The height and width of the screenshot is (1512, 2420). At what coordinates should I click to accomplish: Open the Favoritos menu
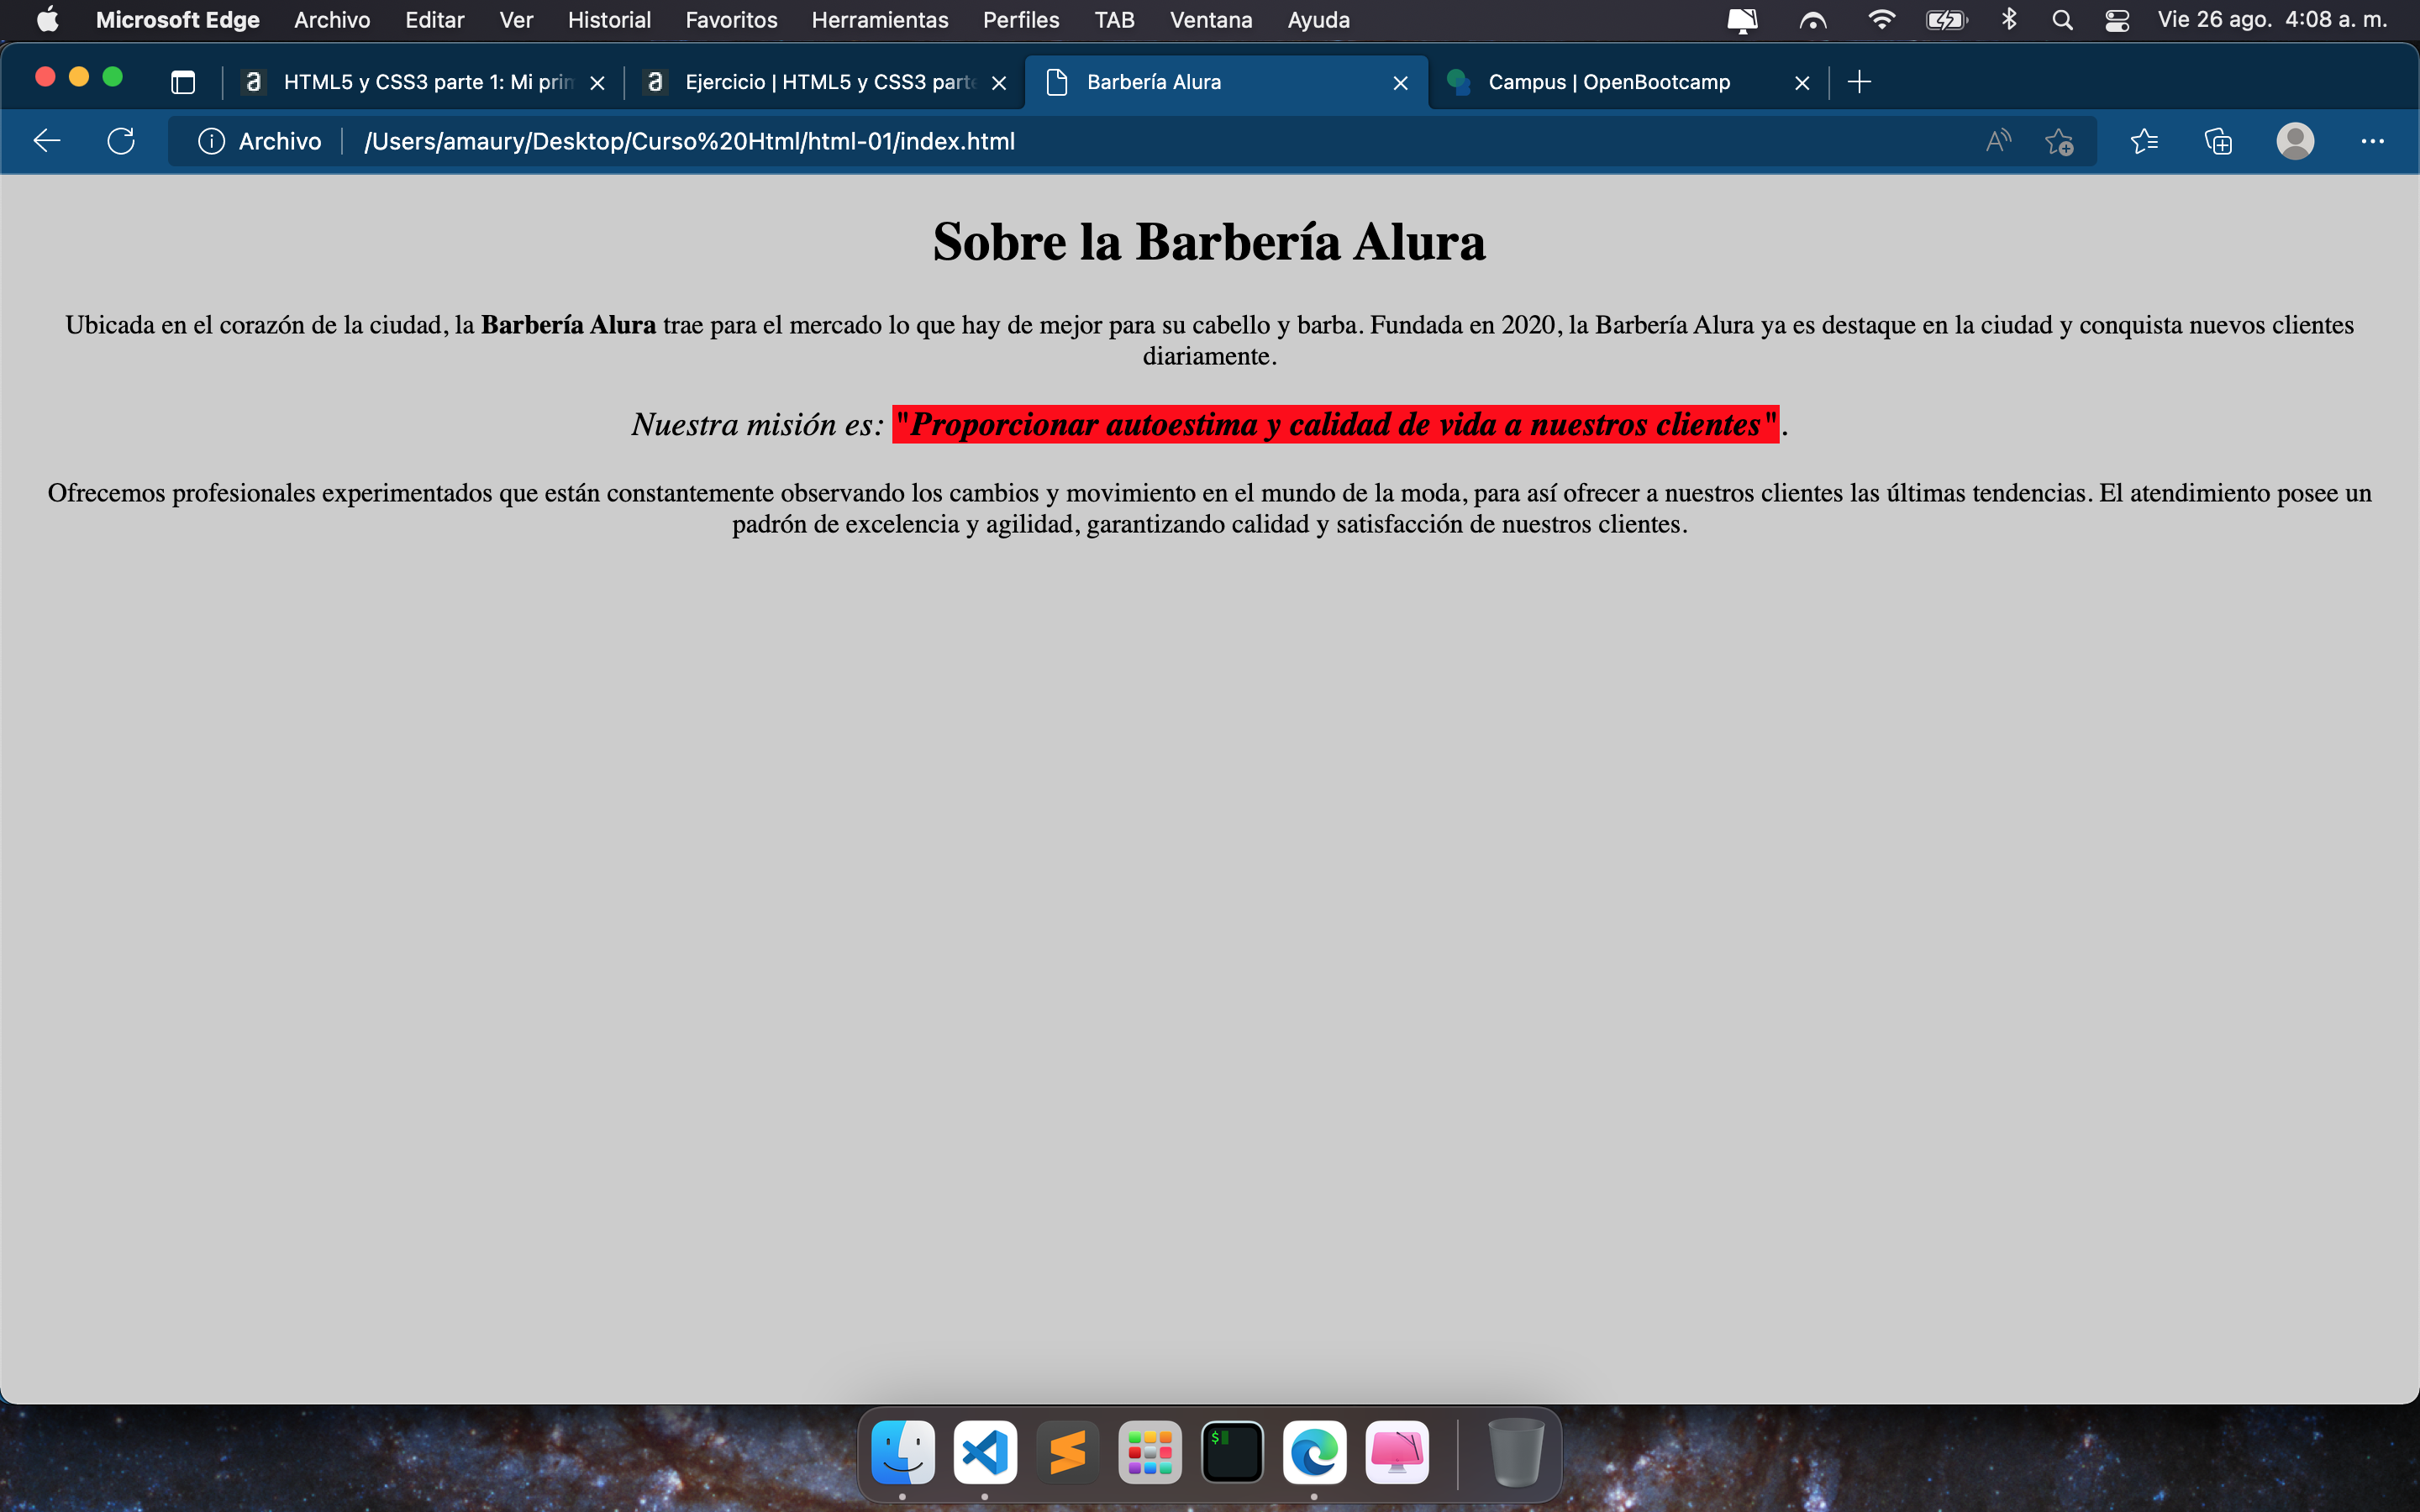click(731, 20)
